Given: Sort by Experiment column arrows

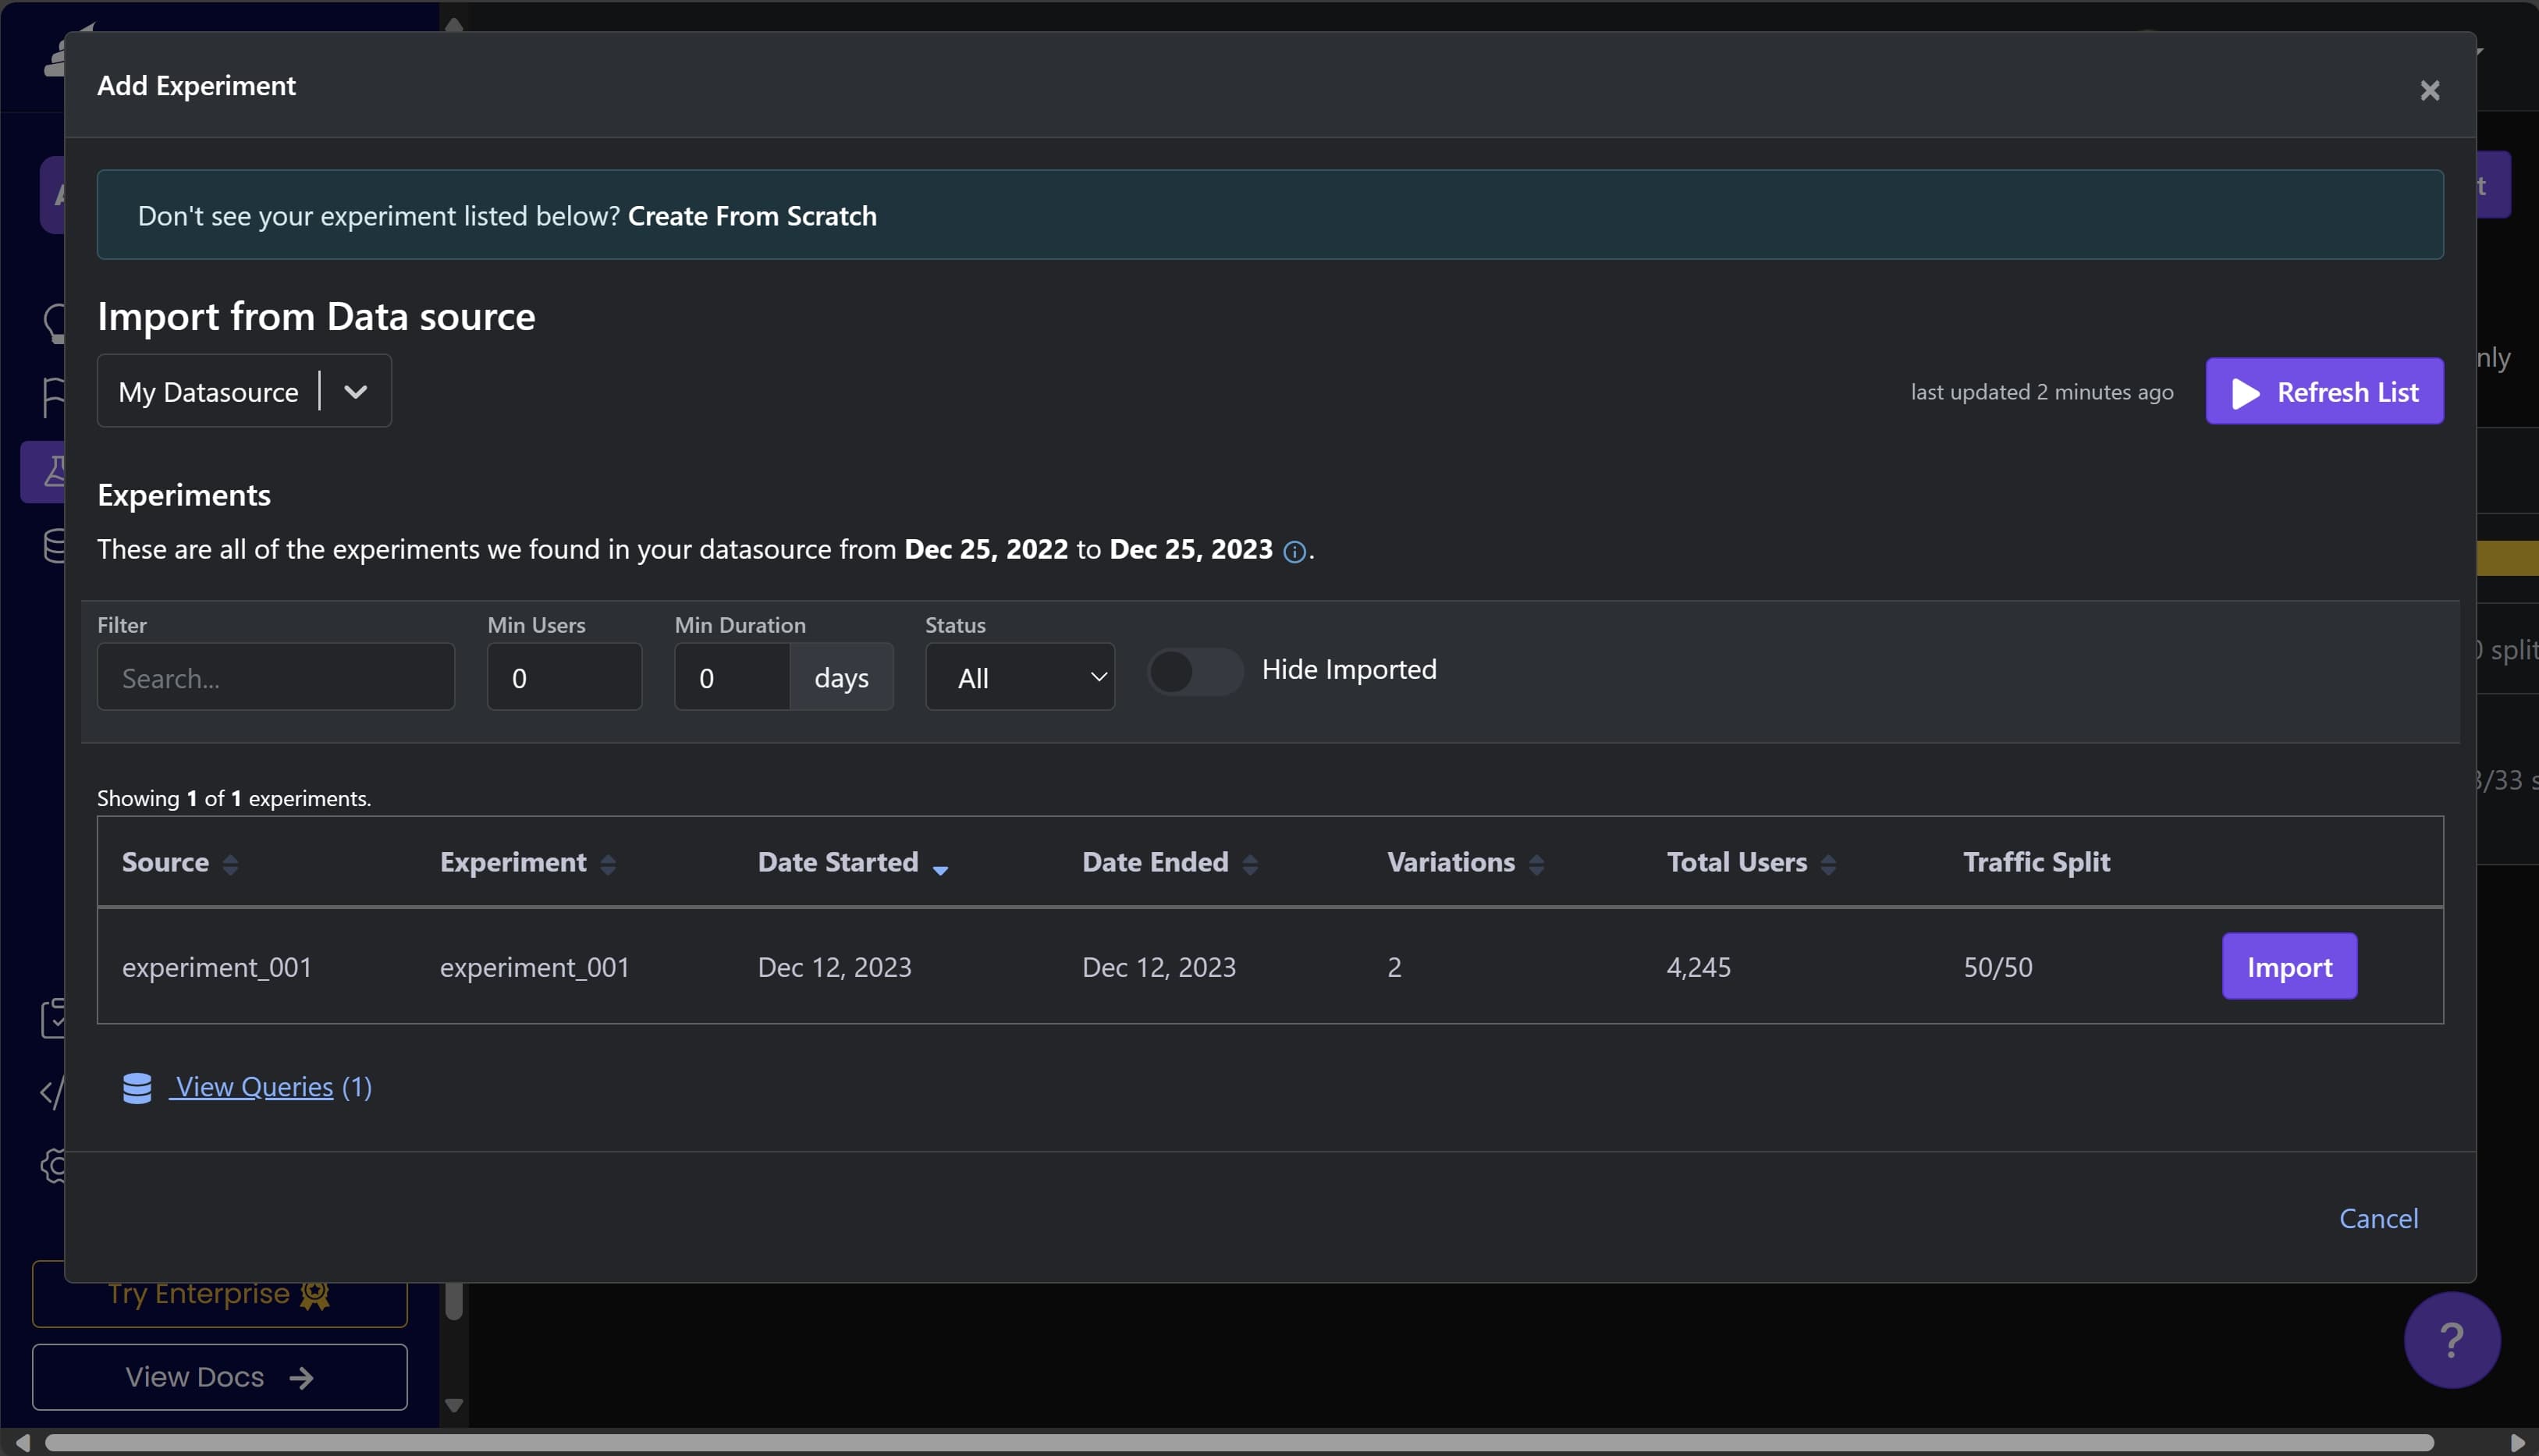Looking at the screenshot, I should click(608, 864).
